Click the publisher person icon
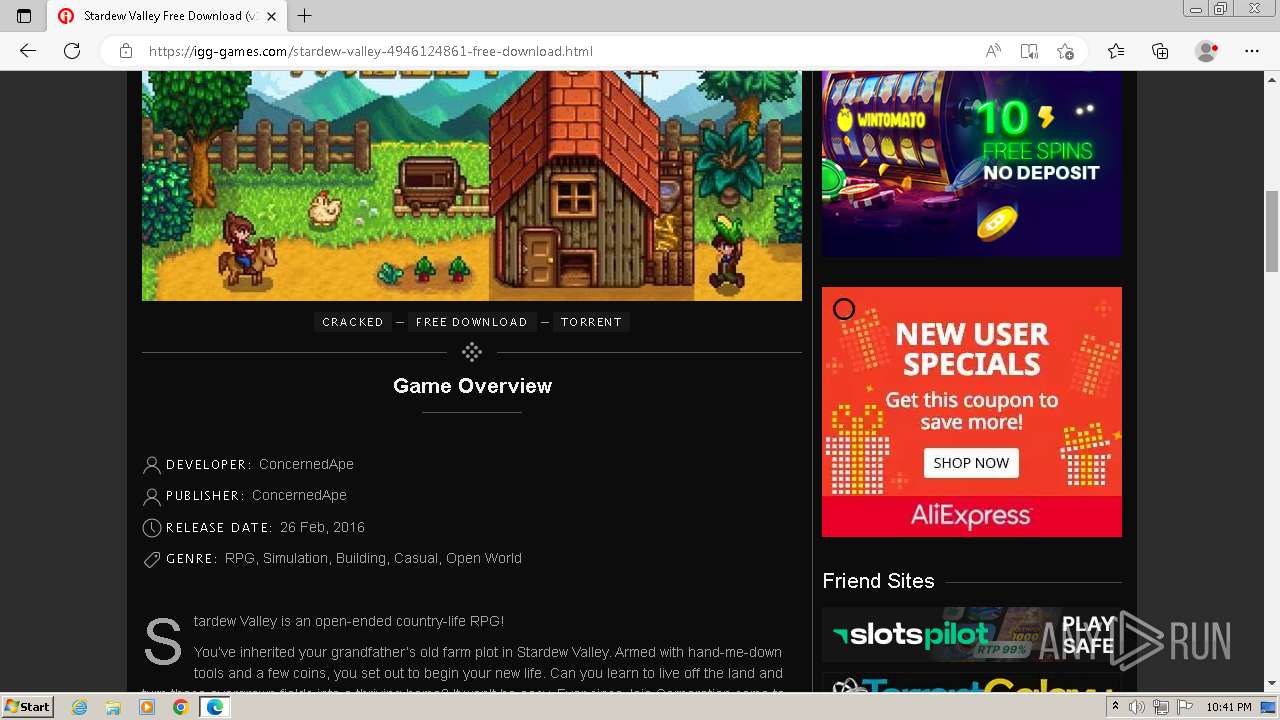The height and width of the screenshot is (720, 1280). pos(152,496)
